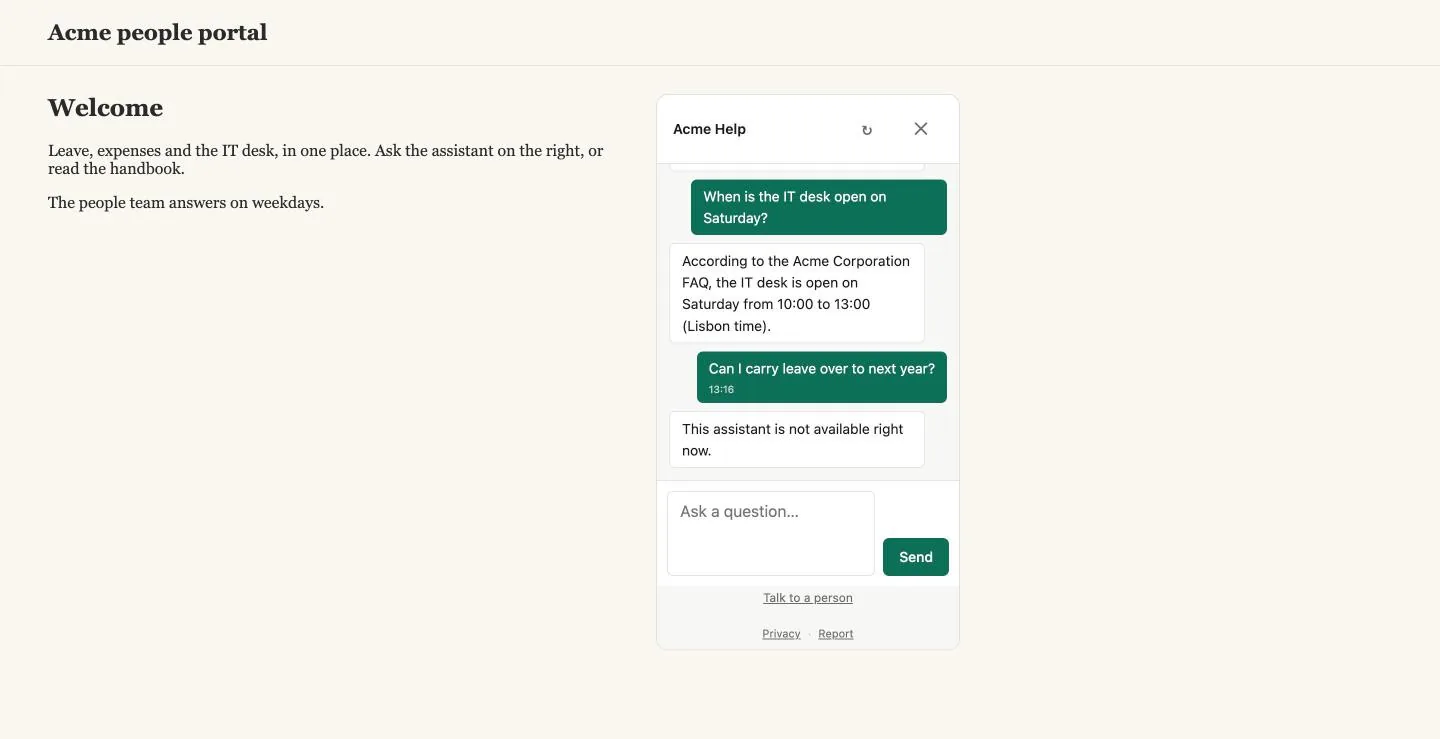
Task: Open the Privacy link
Action: click(x=781, y=634)
